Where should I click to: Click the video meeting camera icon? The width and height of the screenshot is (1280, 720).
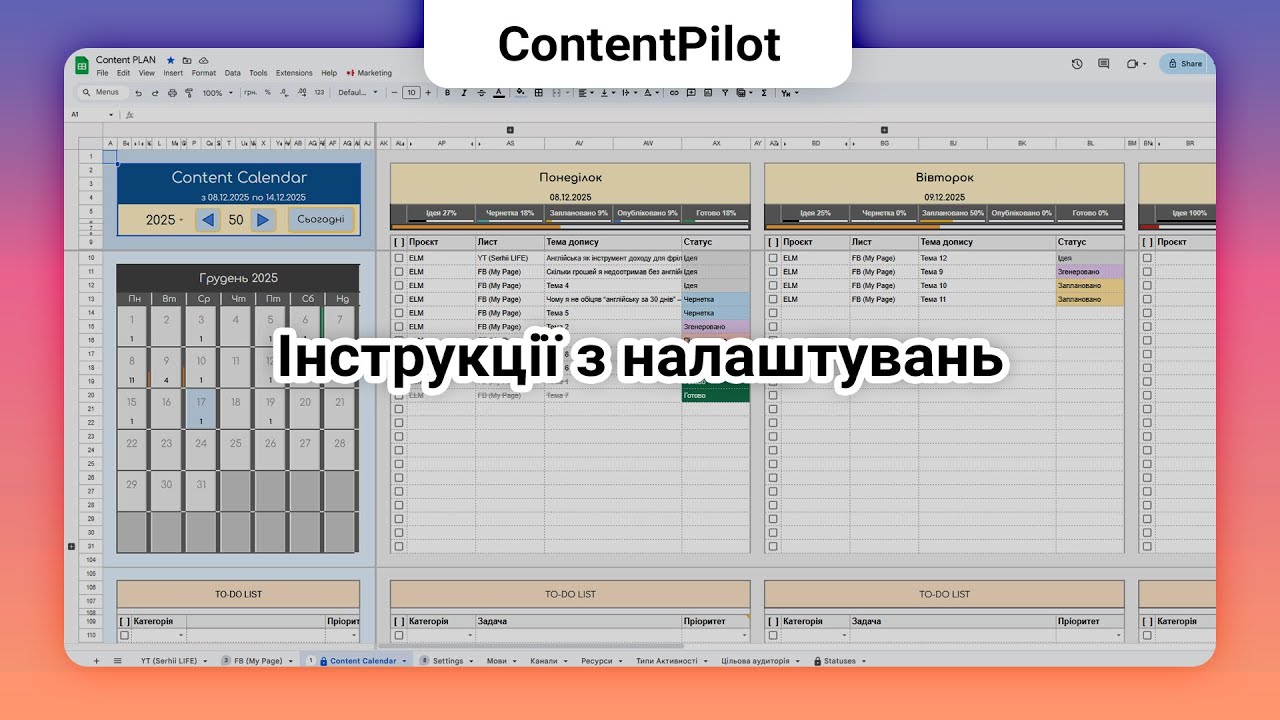coord(1133,63)
